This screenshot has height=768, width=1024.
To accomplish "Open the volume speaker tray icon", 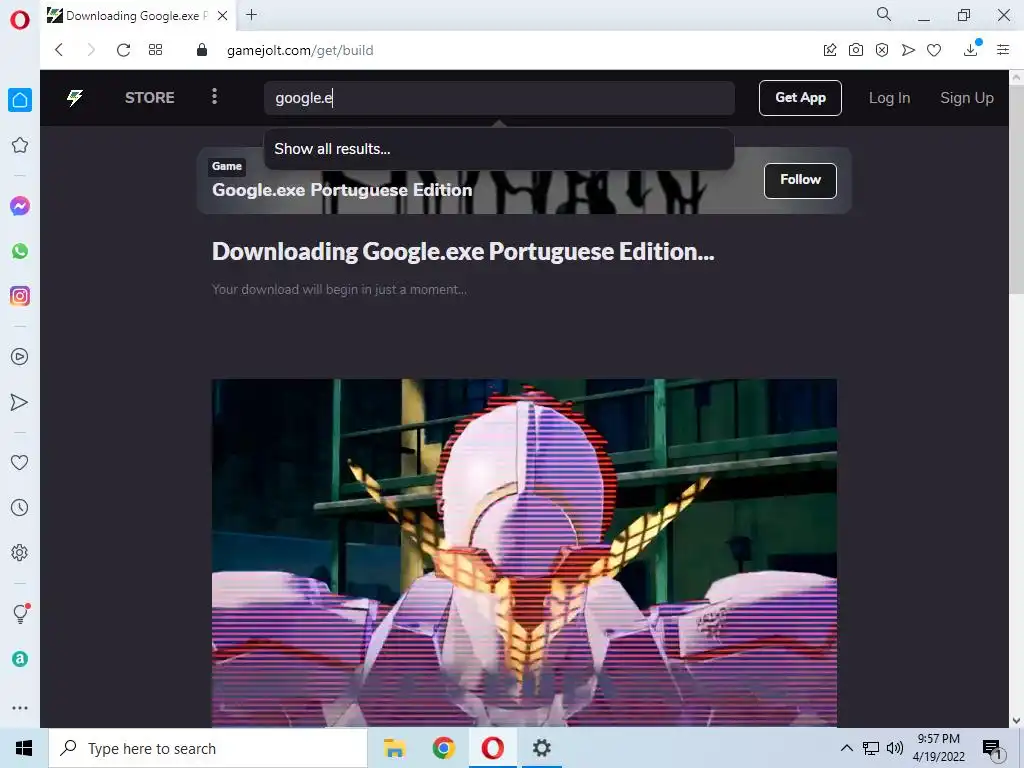I will pyautogui.click(x=895, y=748).
